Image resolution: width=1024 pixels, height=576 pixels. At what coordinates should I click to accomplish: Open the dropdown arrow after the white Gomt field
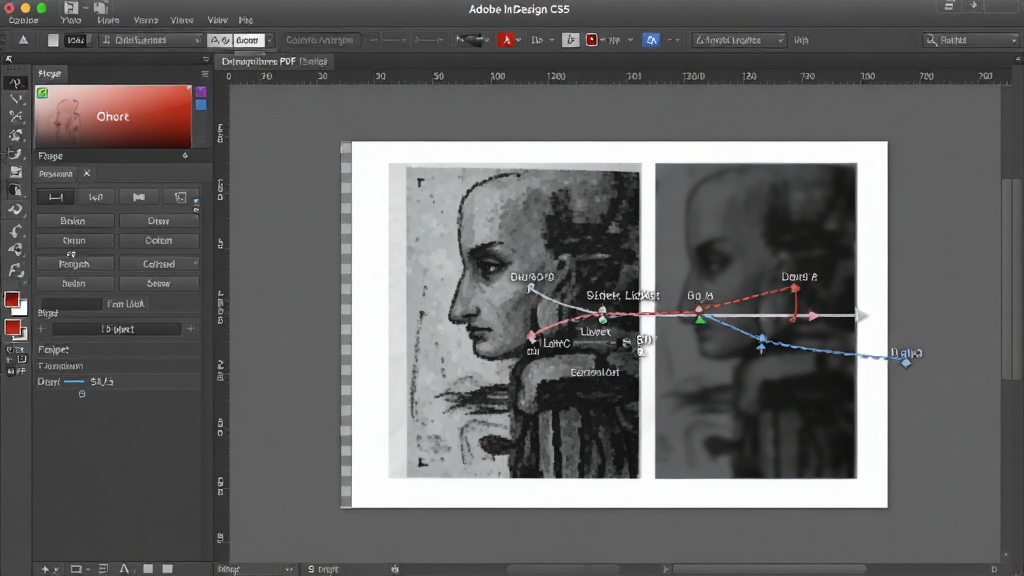tap(269, 40)
